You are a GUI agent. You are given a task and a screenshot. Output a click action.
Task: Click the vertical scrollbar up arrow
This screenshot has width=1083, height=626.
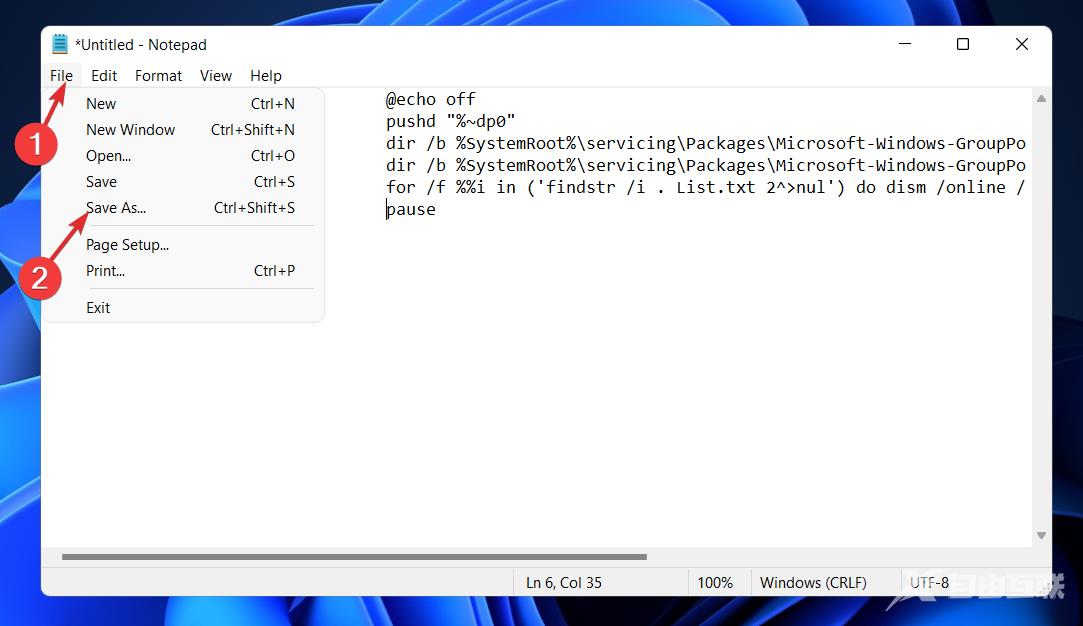pyautogui.click(x=1041, y=99)
